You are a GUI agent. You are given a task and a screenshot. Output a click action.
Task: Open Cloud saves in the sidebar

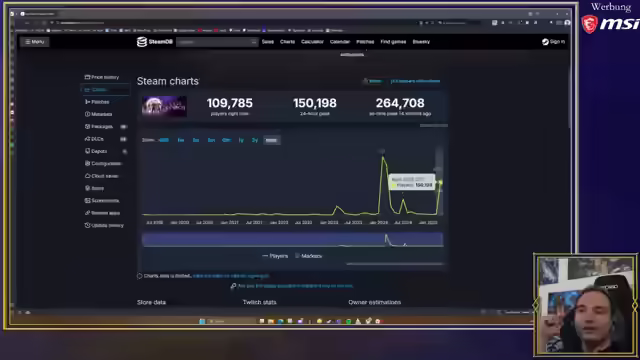tap(101, 176)
